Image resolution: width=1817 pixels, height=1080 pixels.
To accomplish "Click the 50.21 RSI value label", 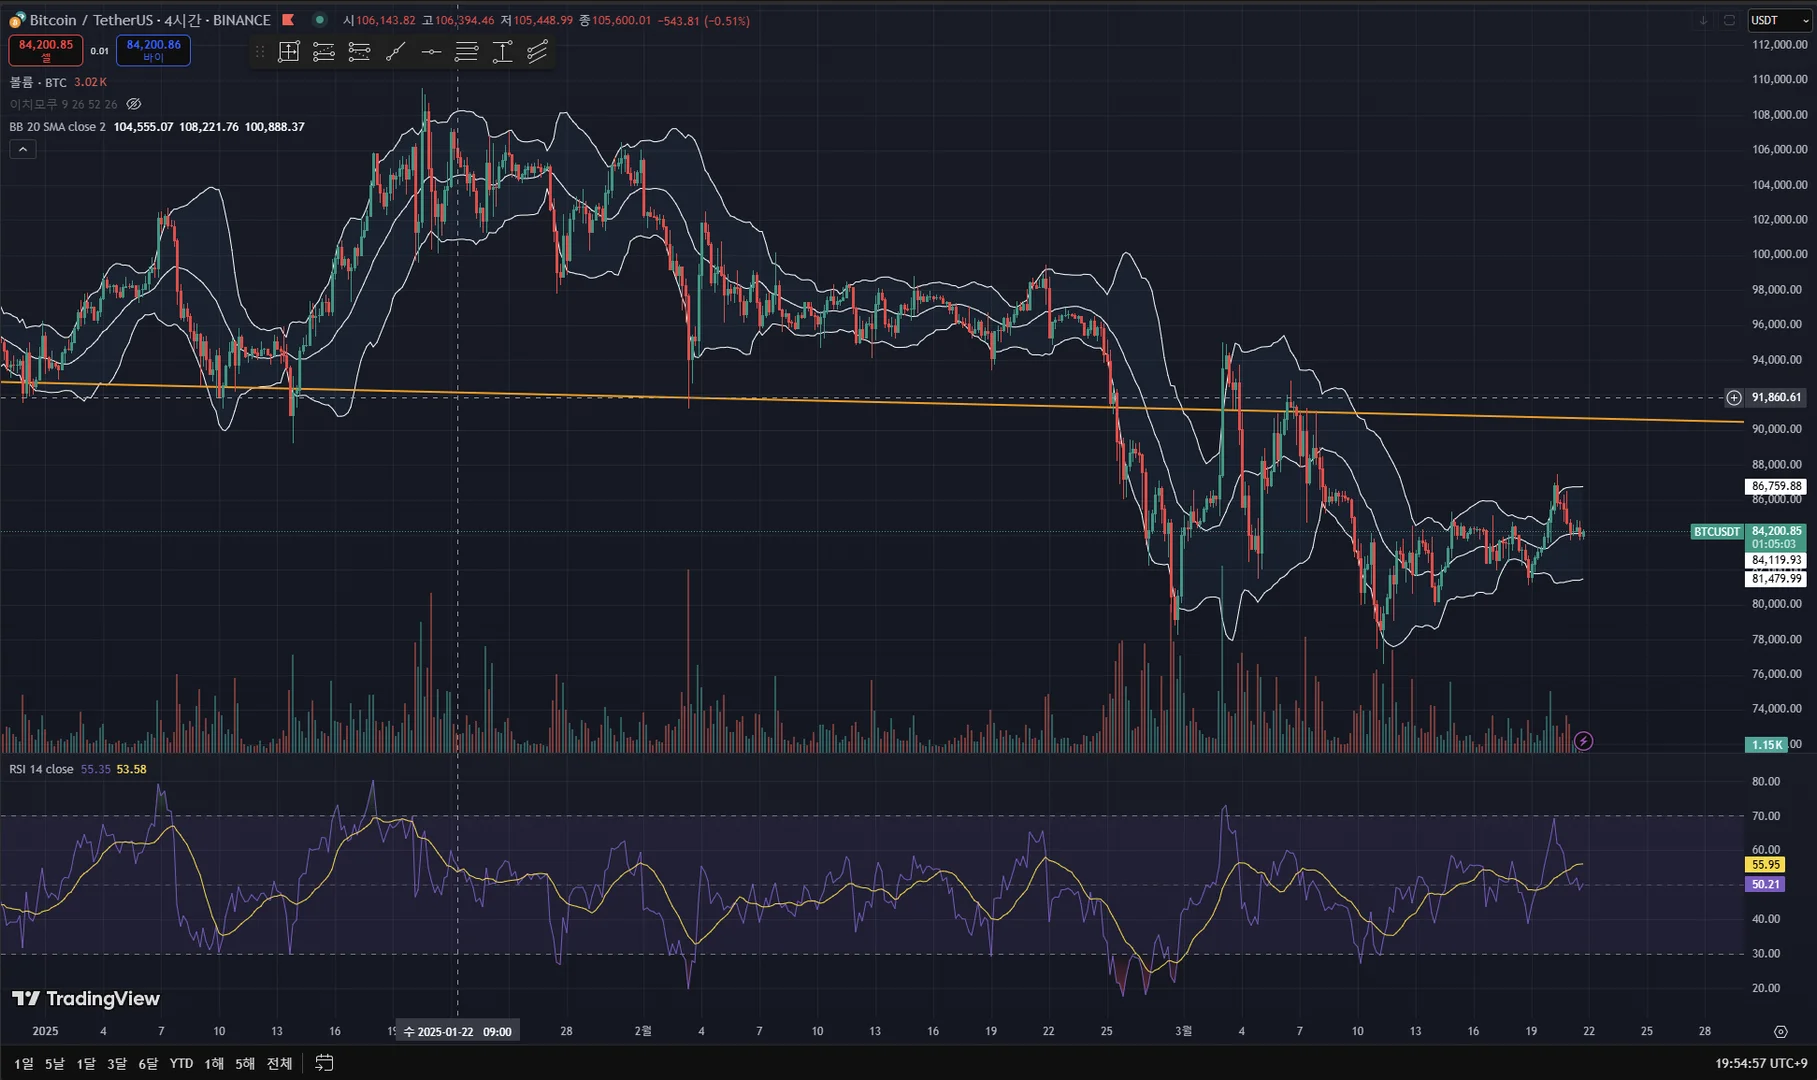I will (1765, 884).
